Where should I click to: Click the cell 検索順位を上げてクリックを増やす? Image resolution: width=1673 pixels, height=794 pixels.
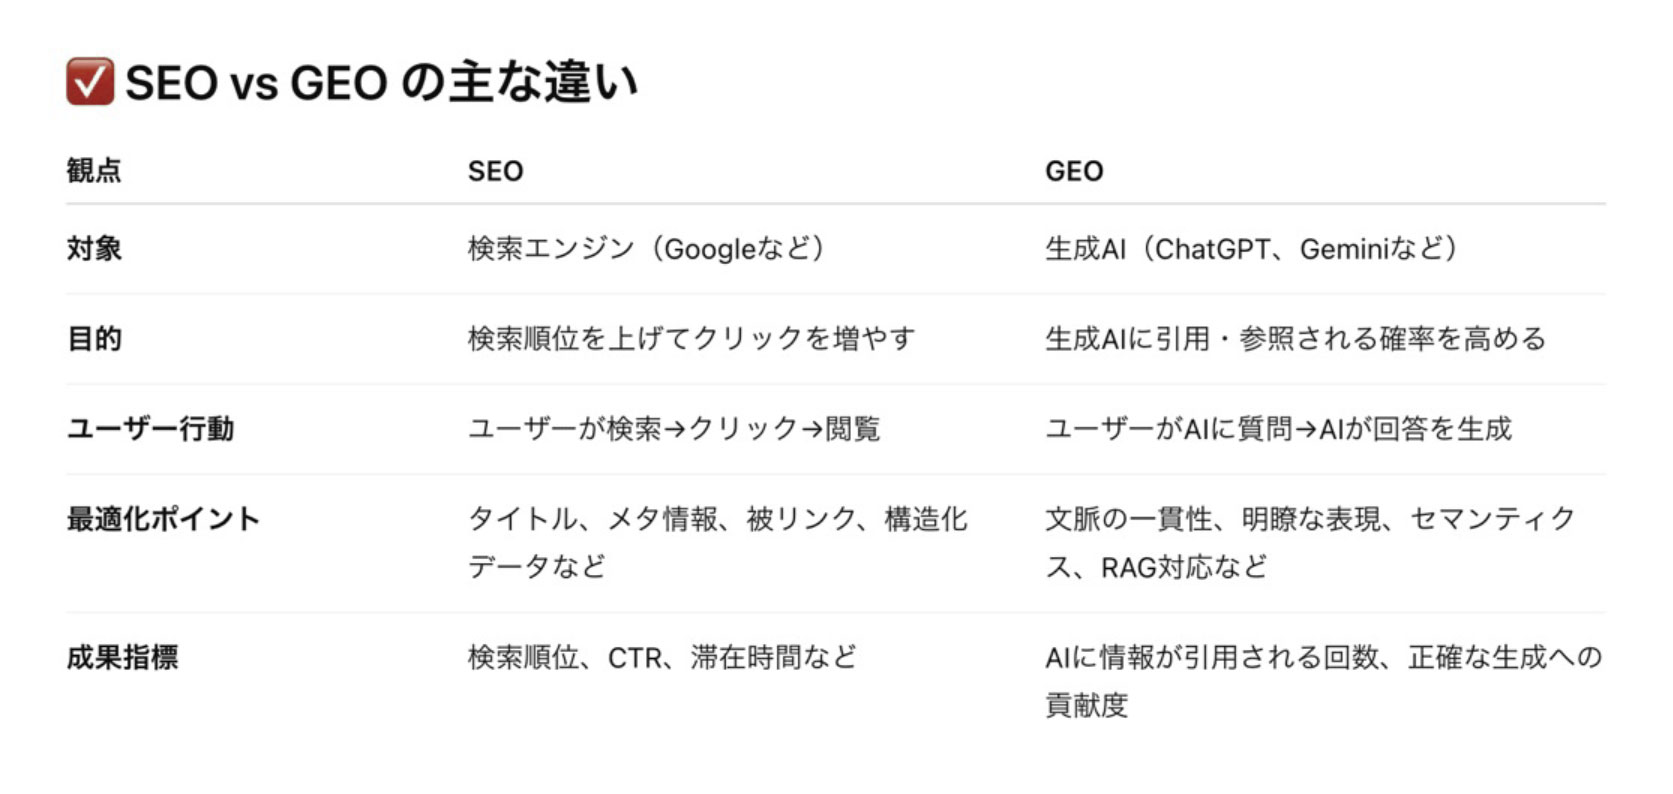click(691, 338)
